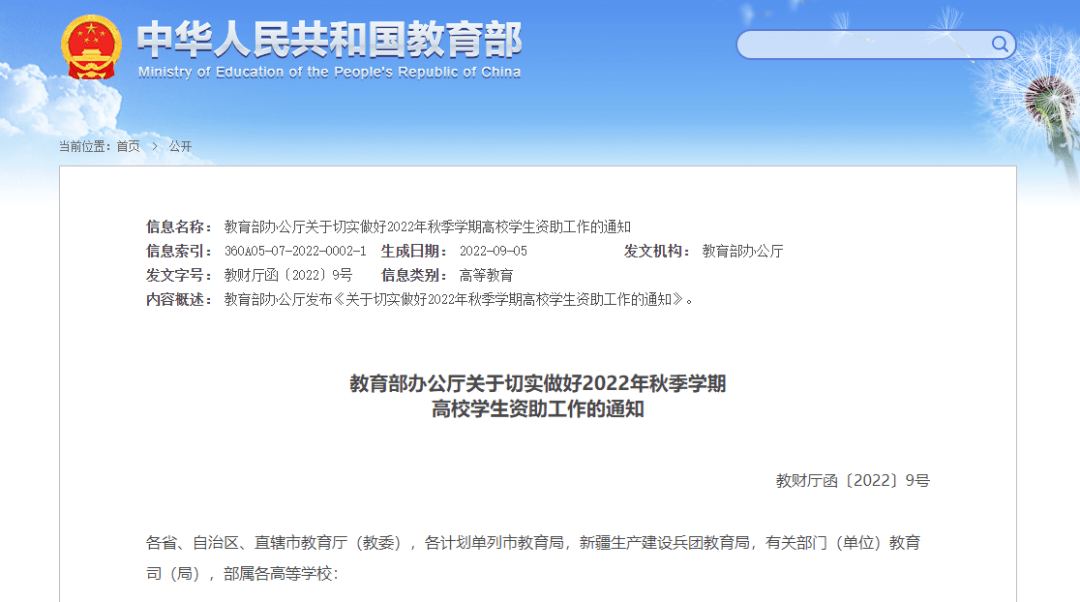
Task: Click title line 高校学生资助工作的通知
Action: coord(538,409)
